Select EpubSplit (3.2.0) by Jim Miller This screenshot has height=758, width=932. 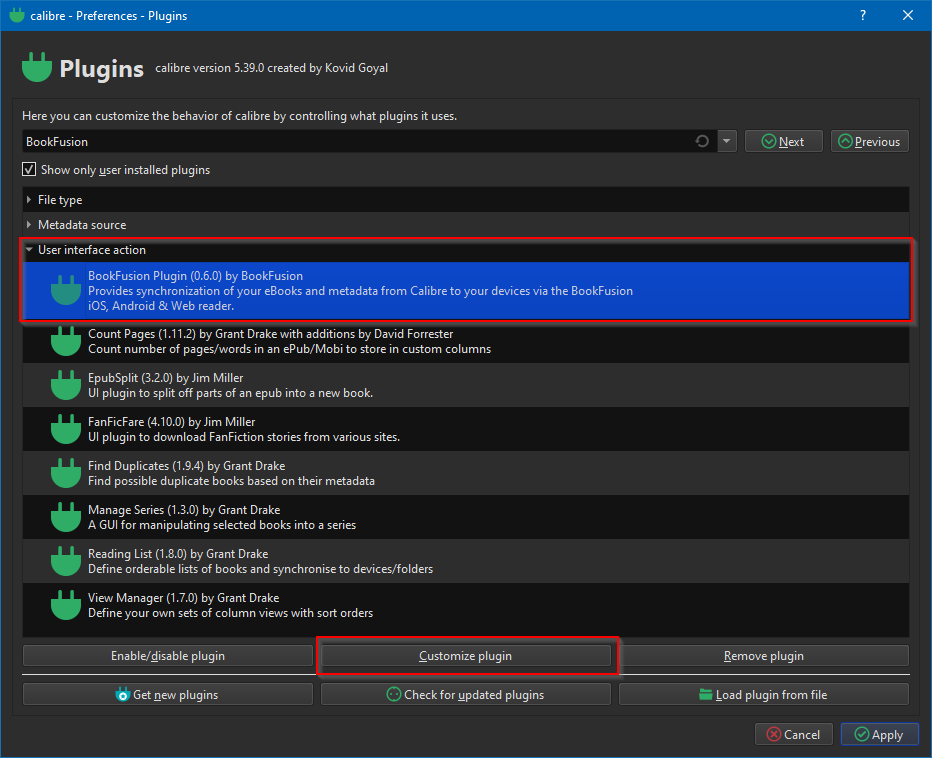[x=466, y=385]
